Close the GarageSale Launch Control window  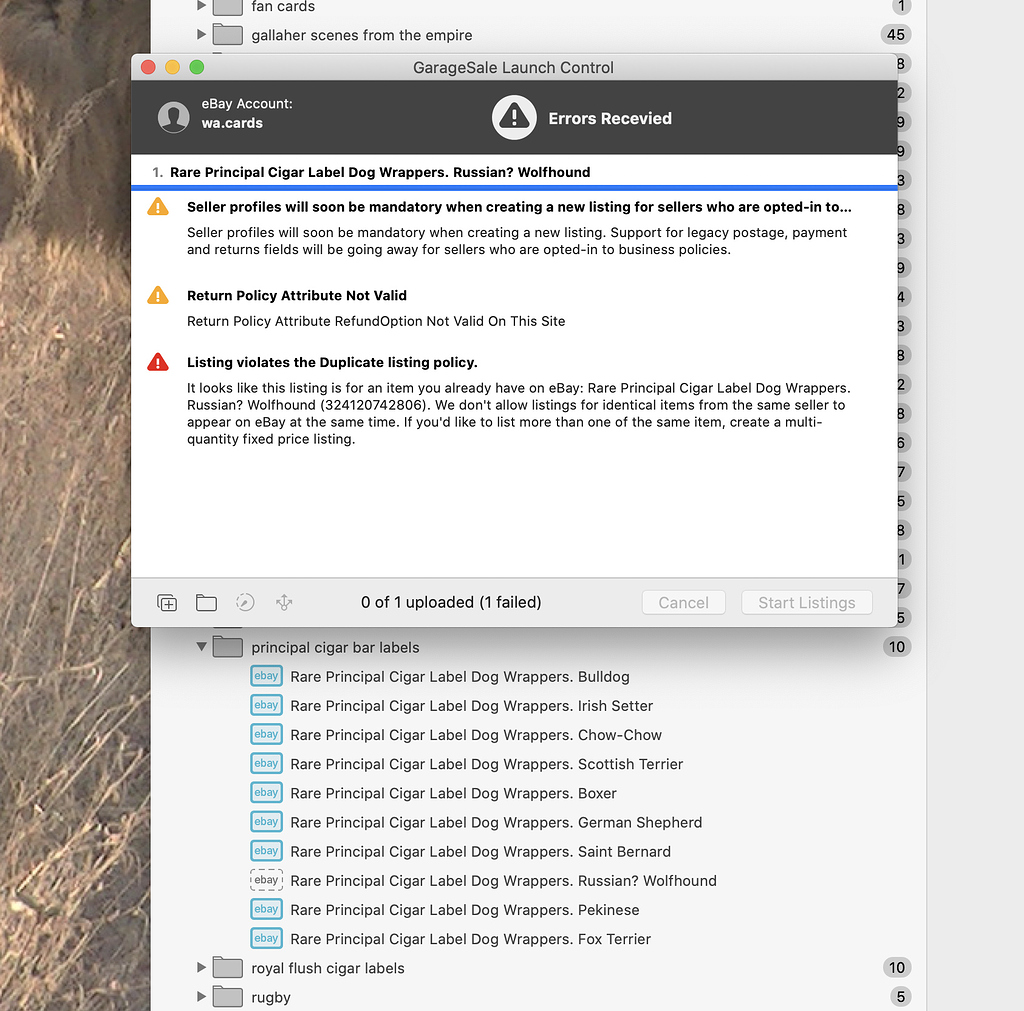[x=148, y=67]
